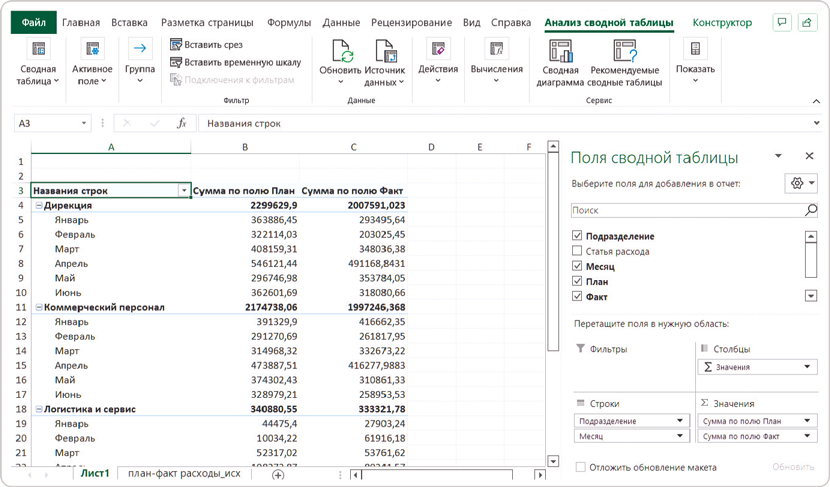Add a new sheet with plus button
The height and width of the screenshot is (487, 830).
coord(278,474)
